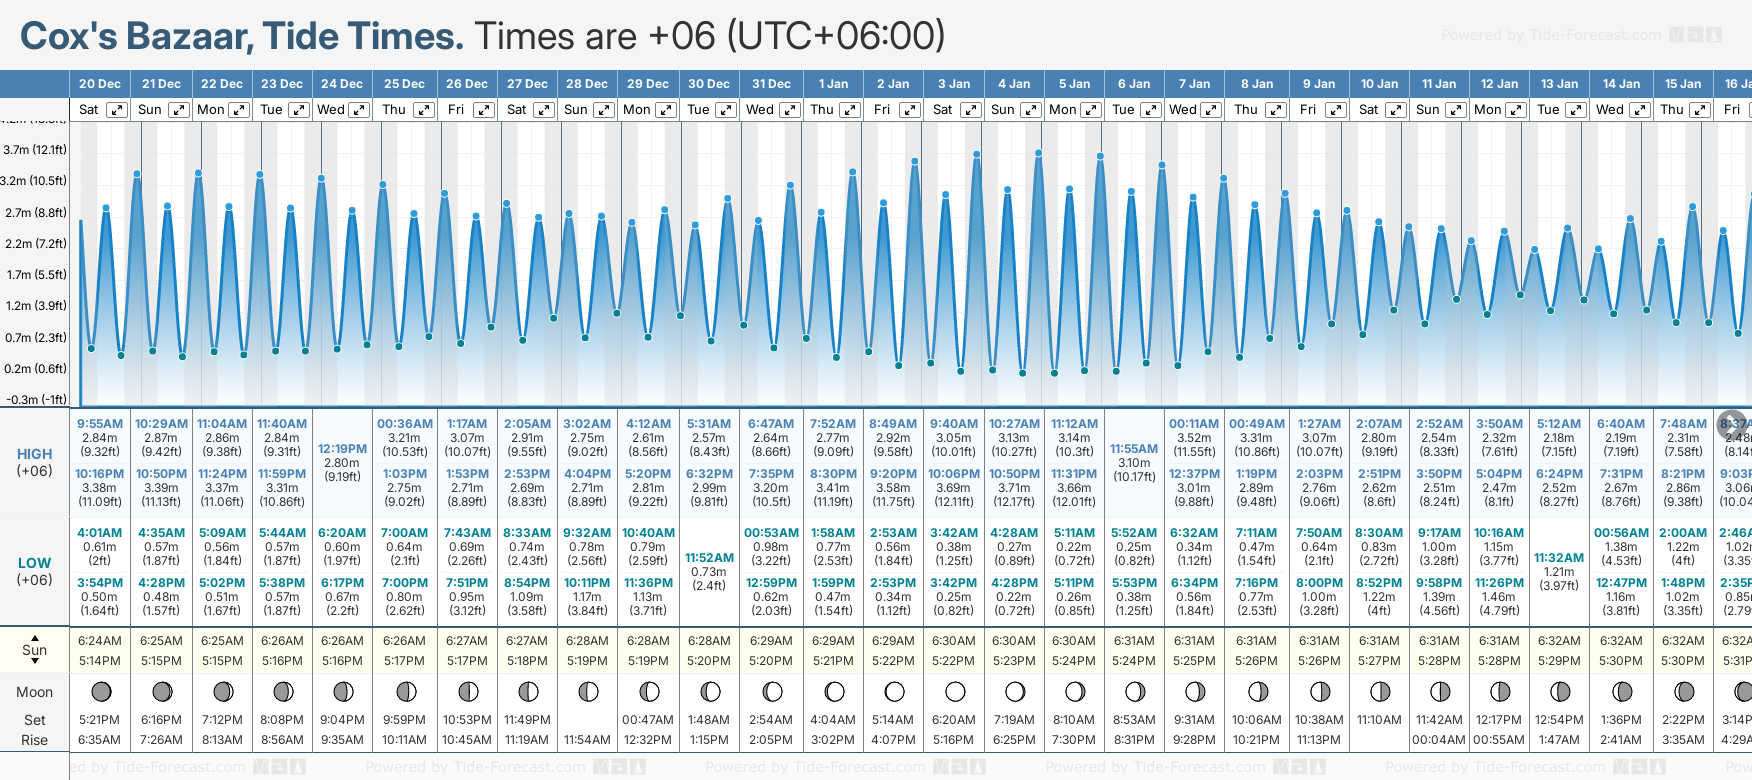
Task: Click expand icon for Fri 9 Jan
Action: [x=1335, y=110]
